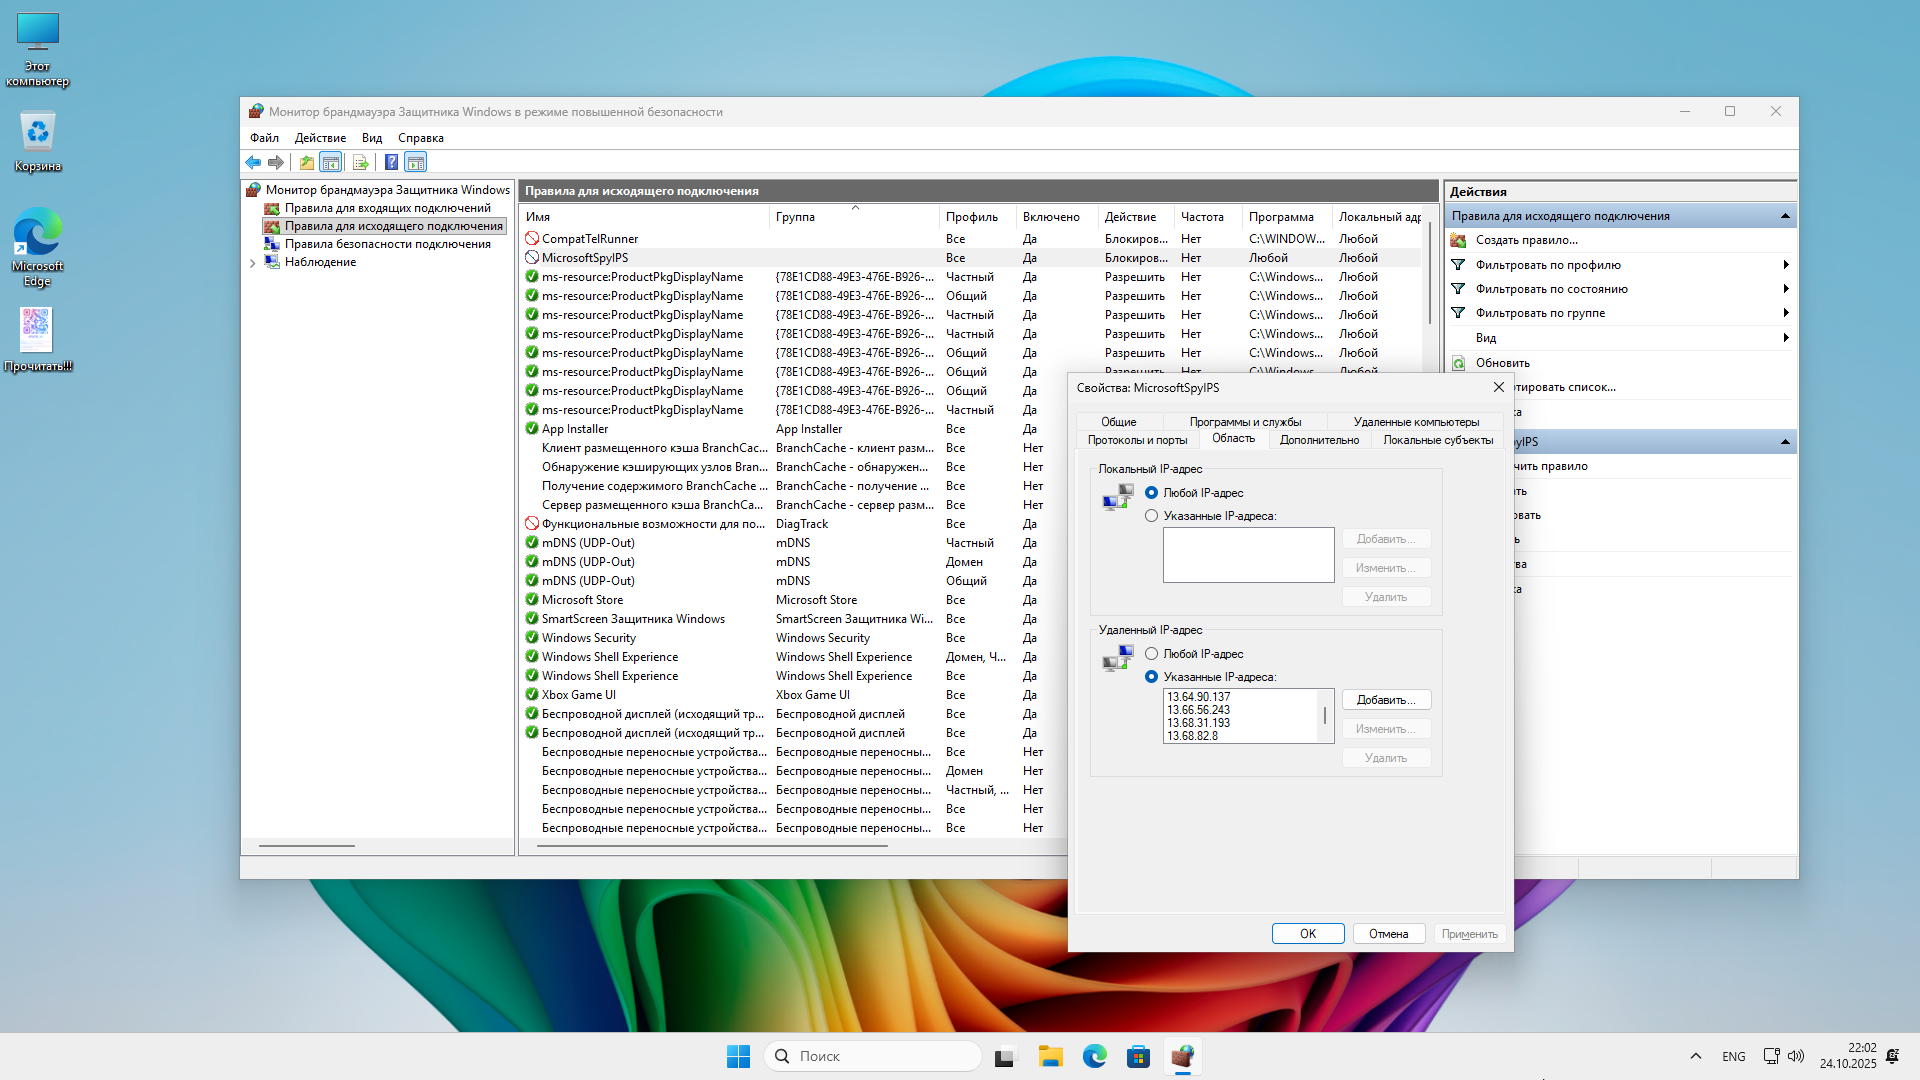Viewport: 1920px width, 1080px height.
Task: Select 'Любой IP-адрес' under local IP address
Action: [x=1152, y=493]
